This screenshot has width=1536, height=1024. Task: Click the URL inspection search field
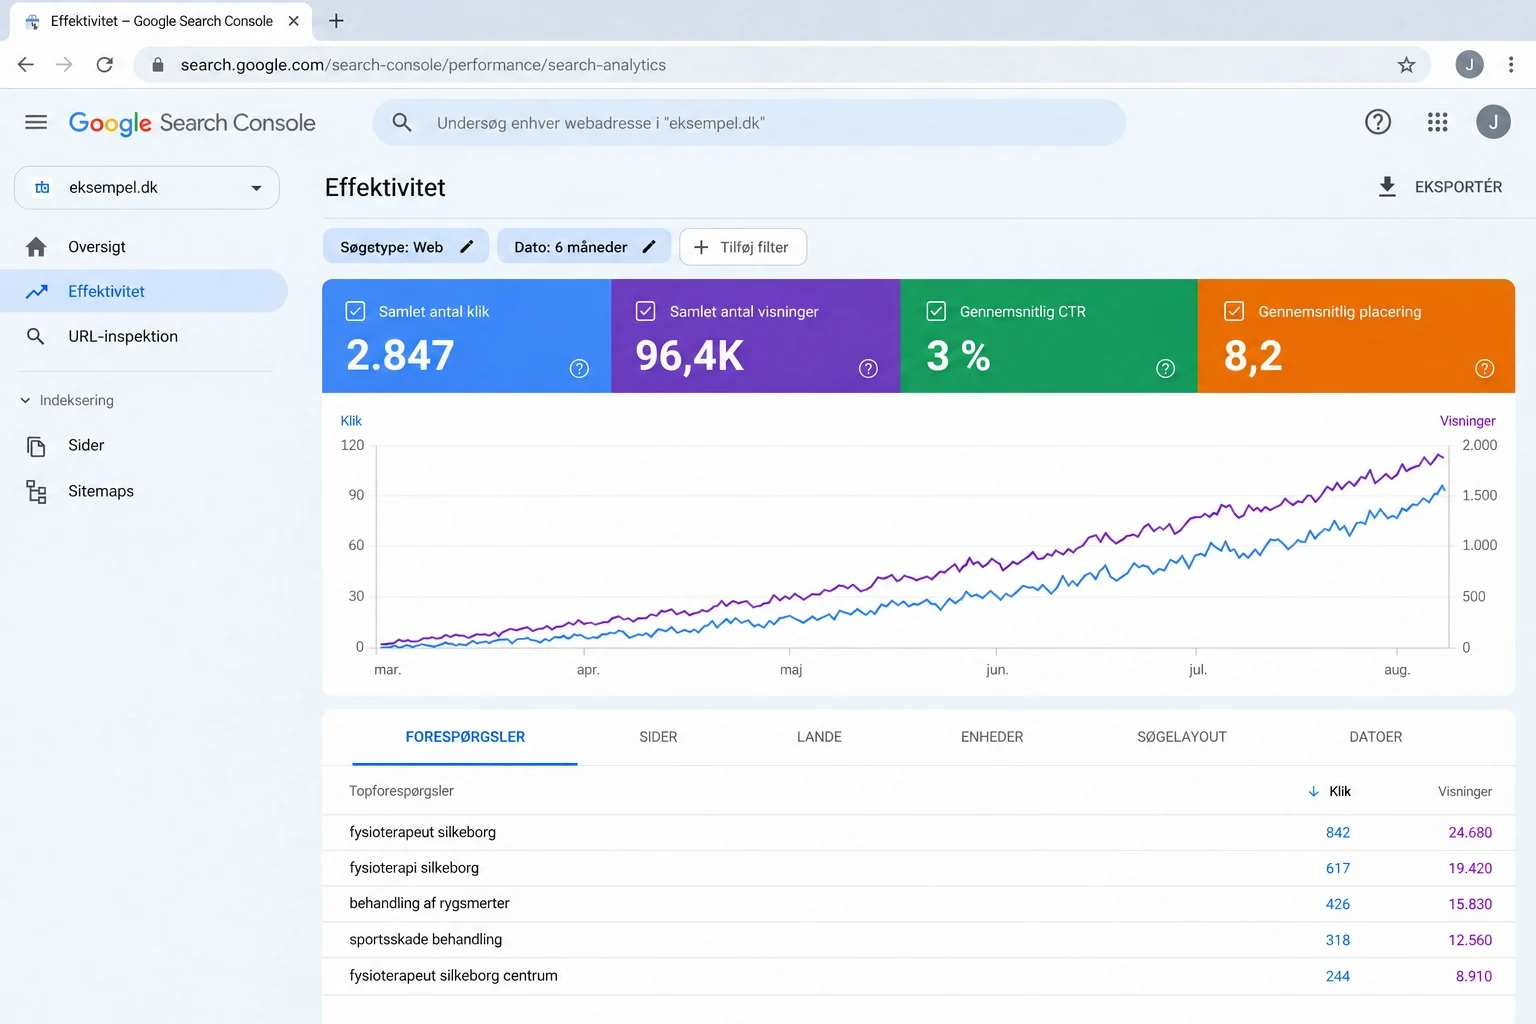[750, 123]
